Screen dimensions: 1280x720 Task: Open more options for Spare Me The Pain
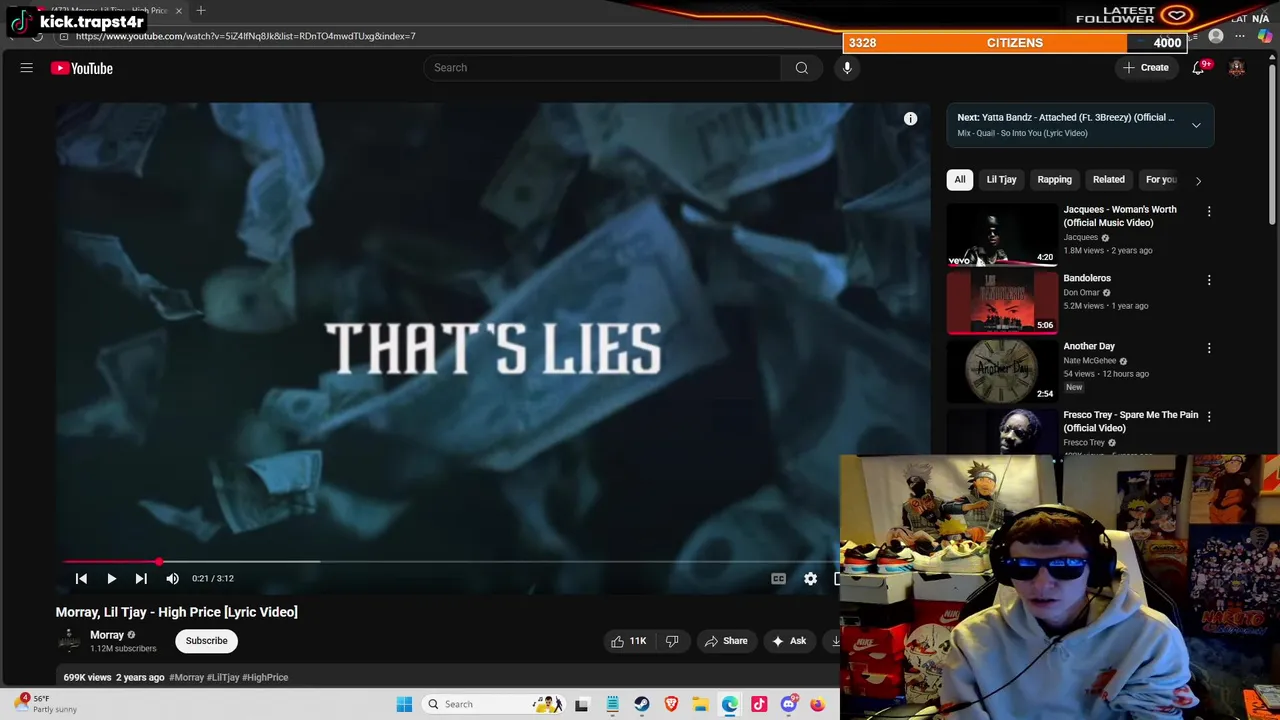pos(1209,416)
